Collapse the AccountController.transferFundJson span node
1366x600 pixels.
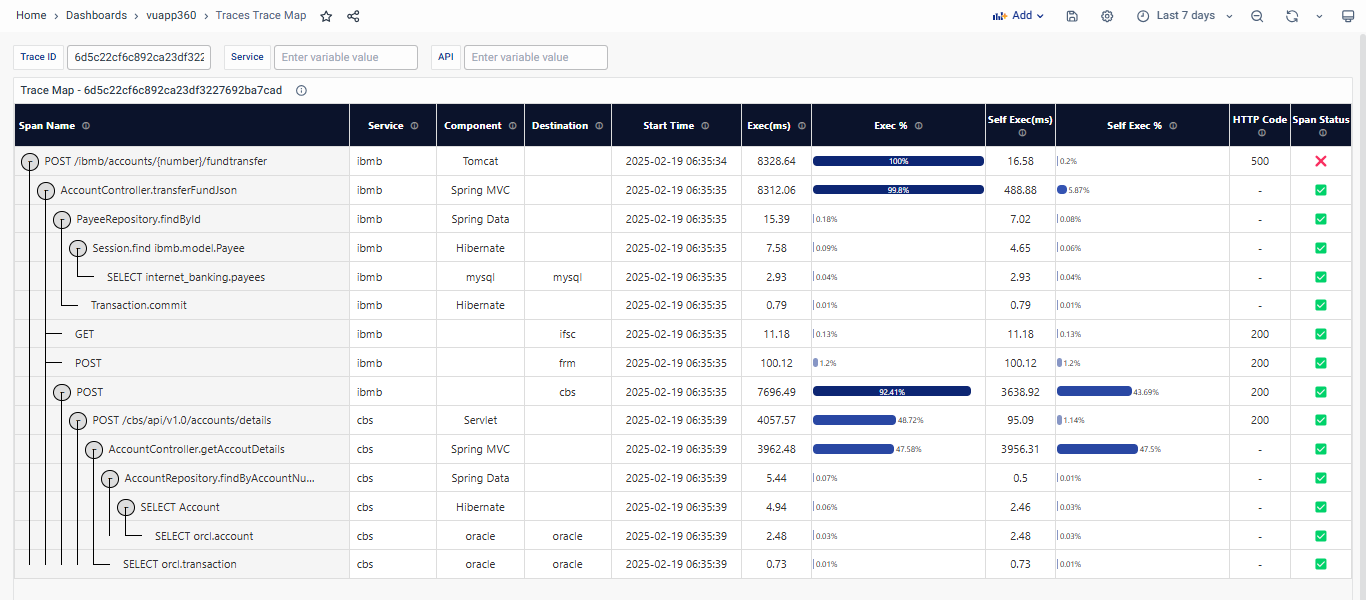[x=45, y=190]
